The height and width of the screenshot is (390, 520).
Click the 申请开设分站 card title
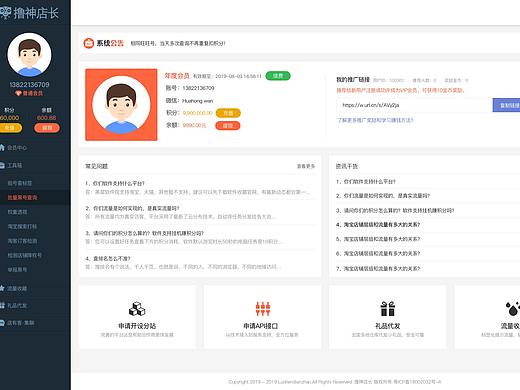tap(137, 326)
